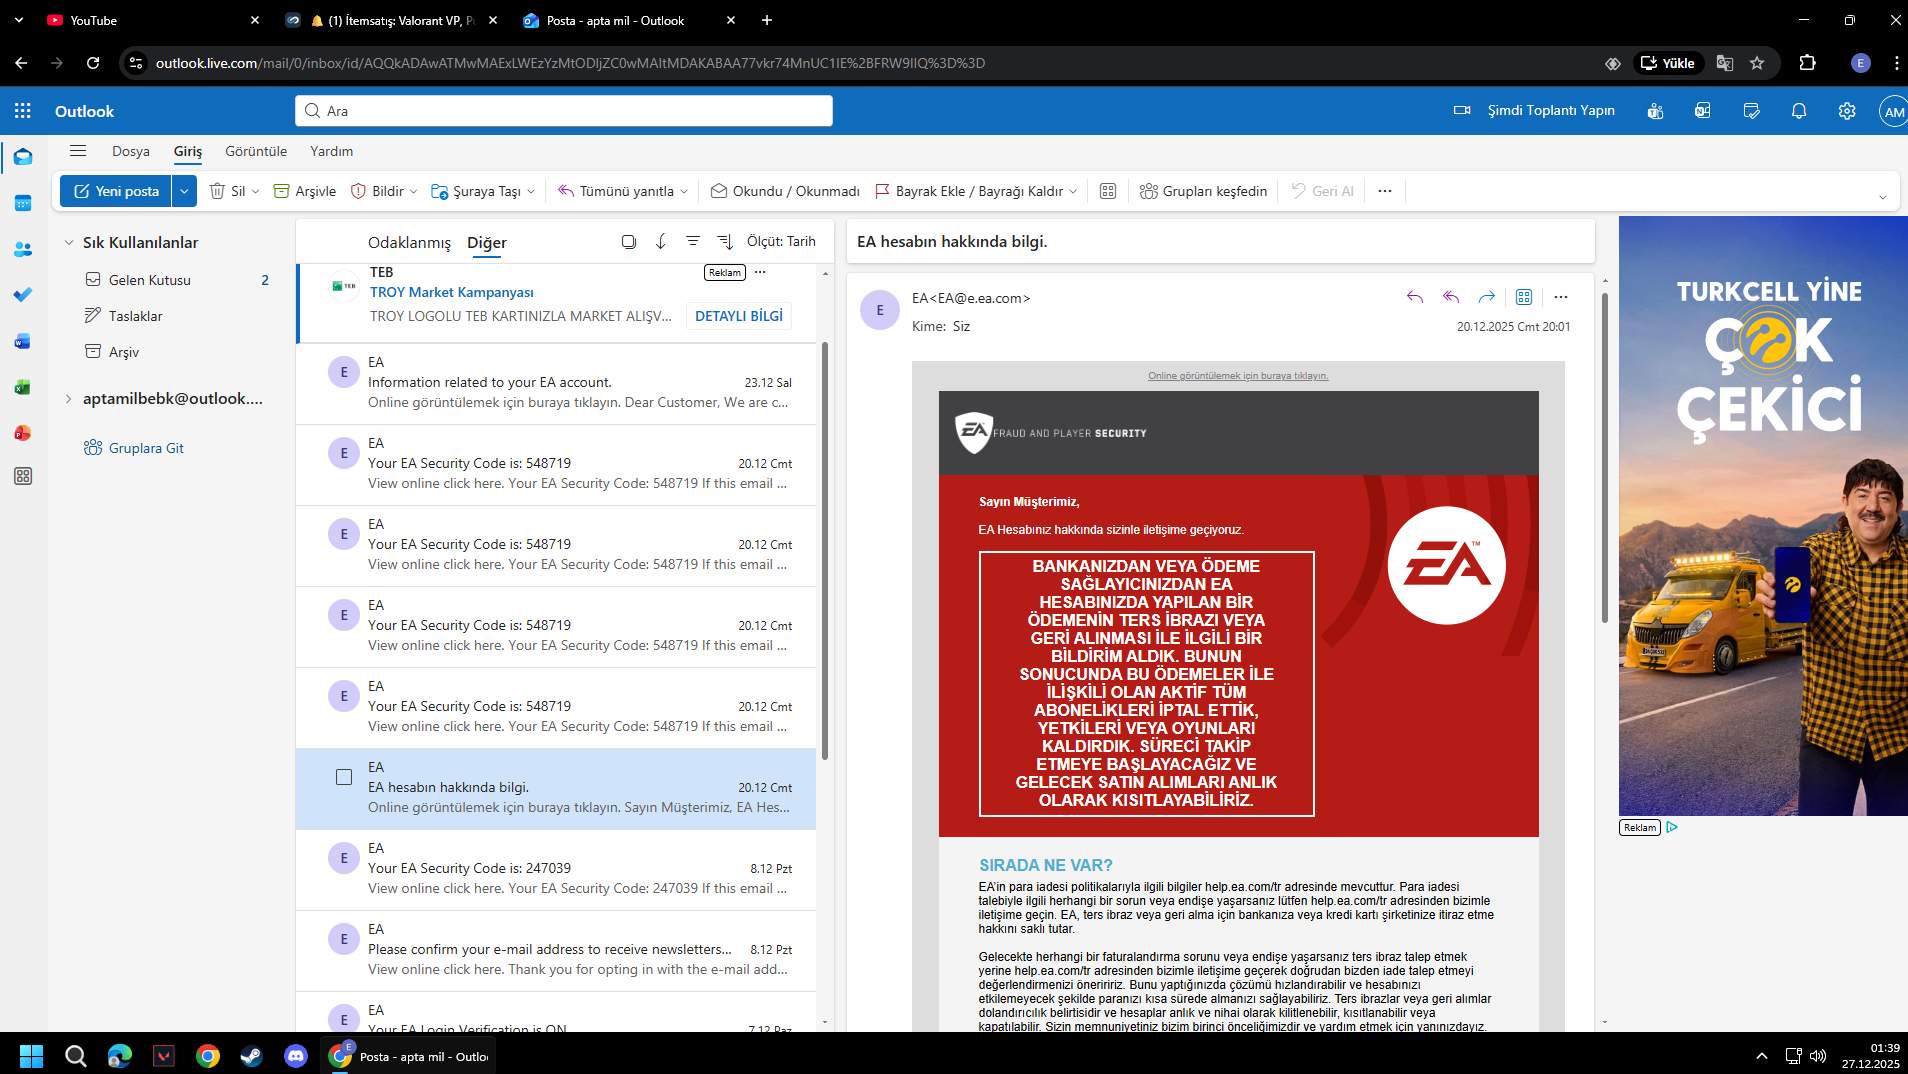Open the notifications bell
This screenshot has width=1908, height=1074.
tap(1799, 111)
